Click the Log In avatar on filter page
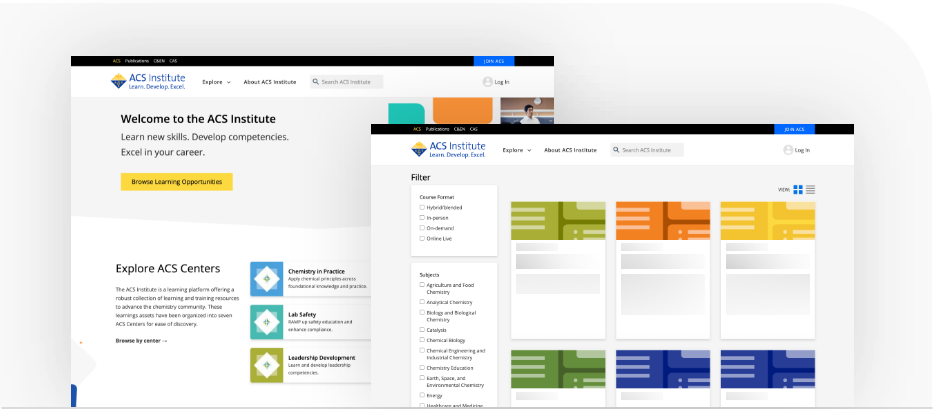 click(788, 150)
